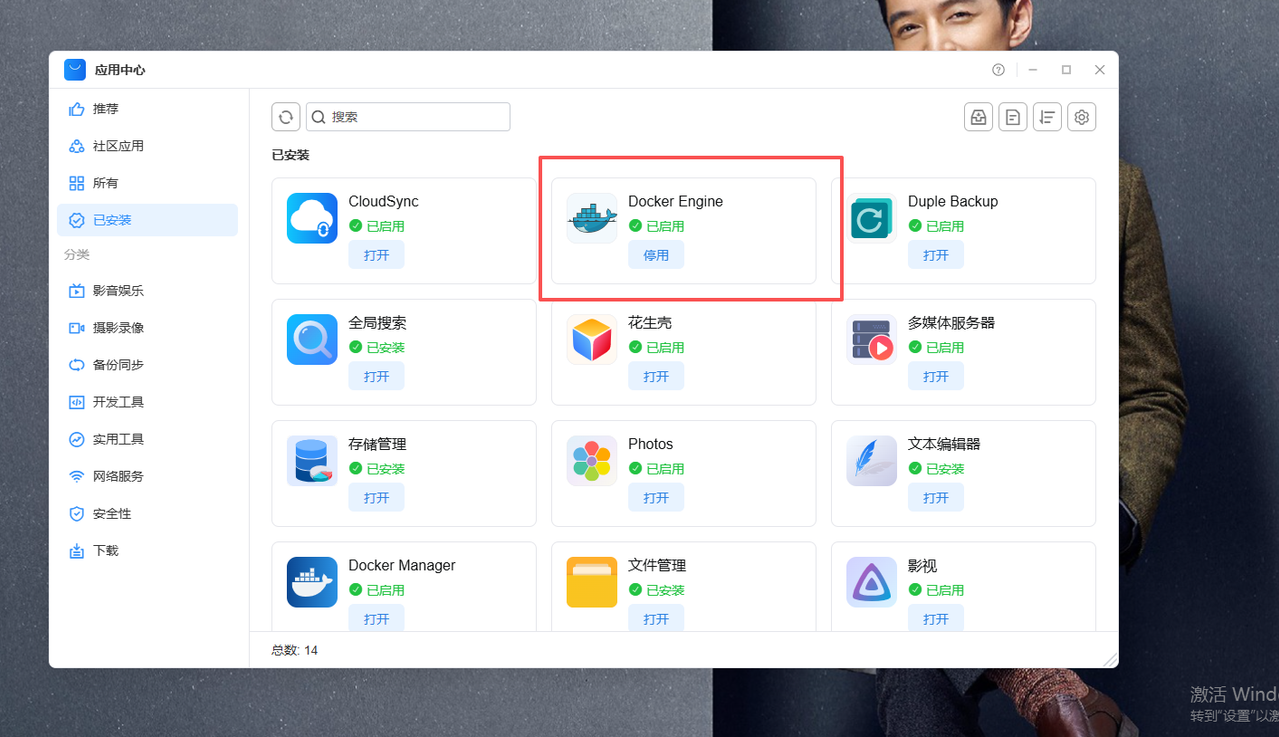Open the 实用工具 category
The width and height of the screenshot is (1279, 737).
pos(147,439)
